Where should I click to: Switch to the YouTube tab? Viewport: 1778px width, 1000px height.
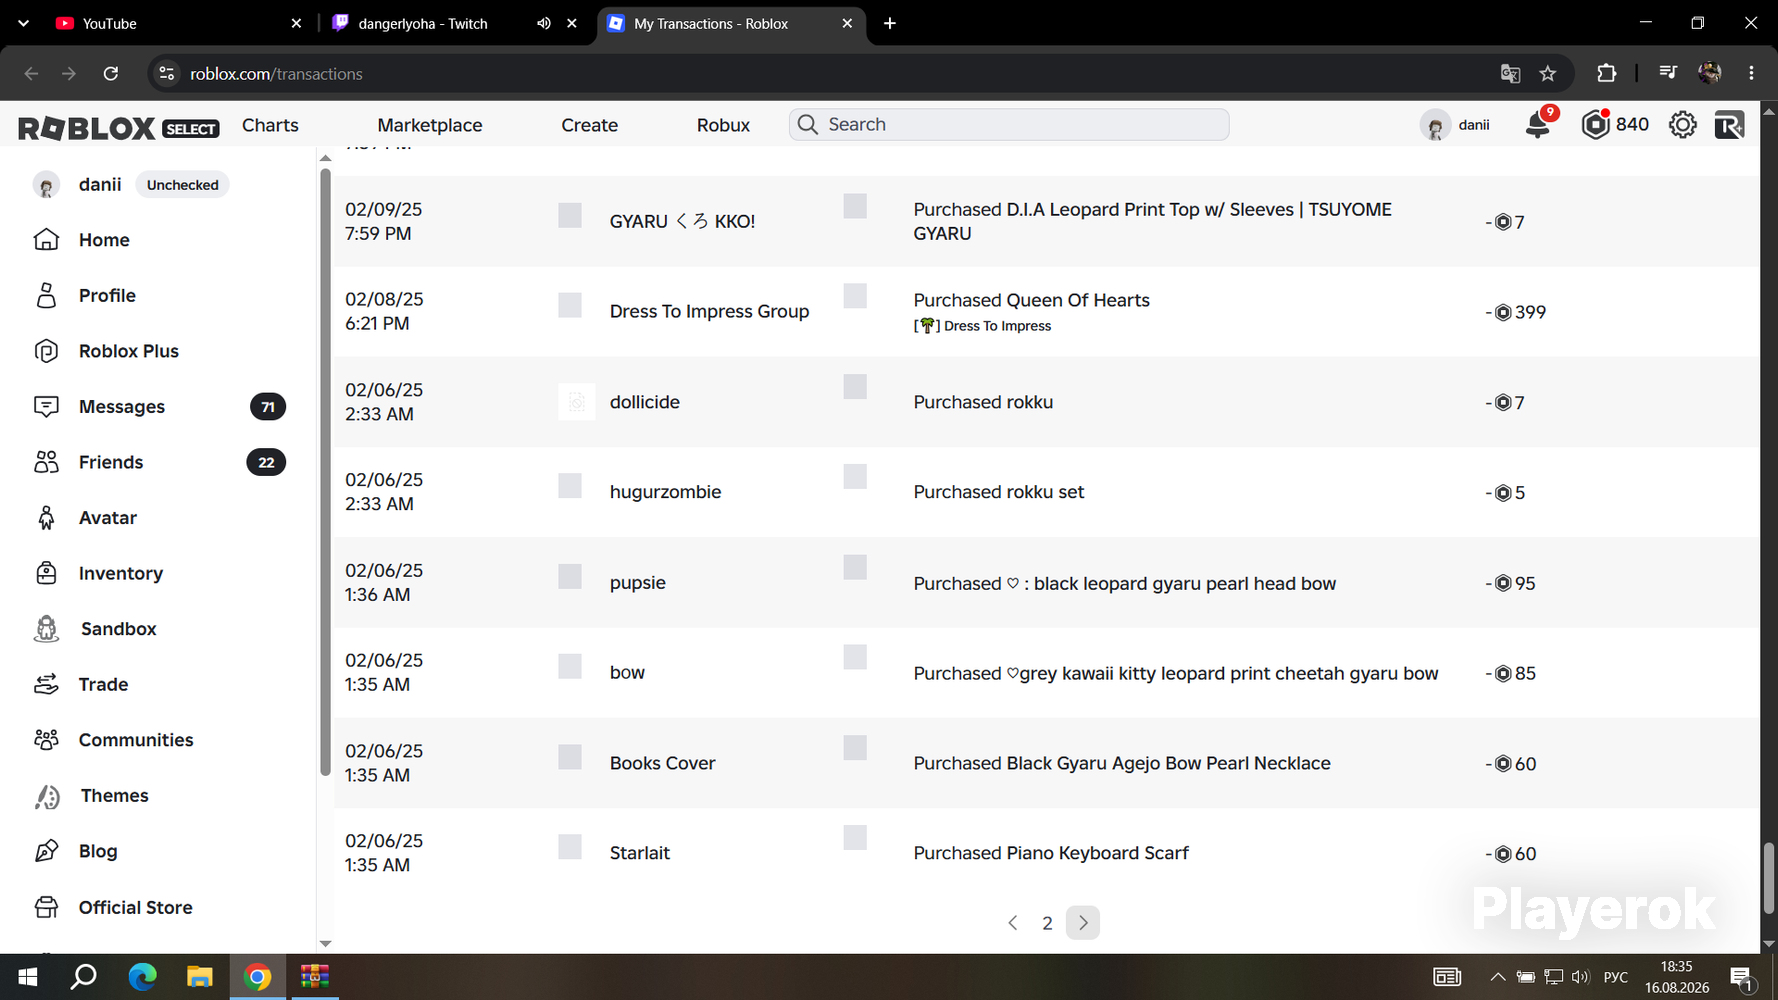[x=178, y=24]
